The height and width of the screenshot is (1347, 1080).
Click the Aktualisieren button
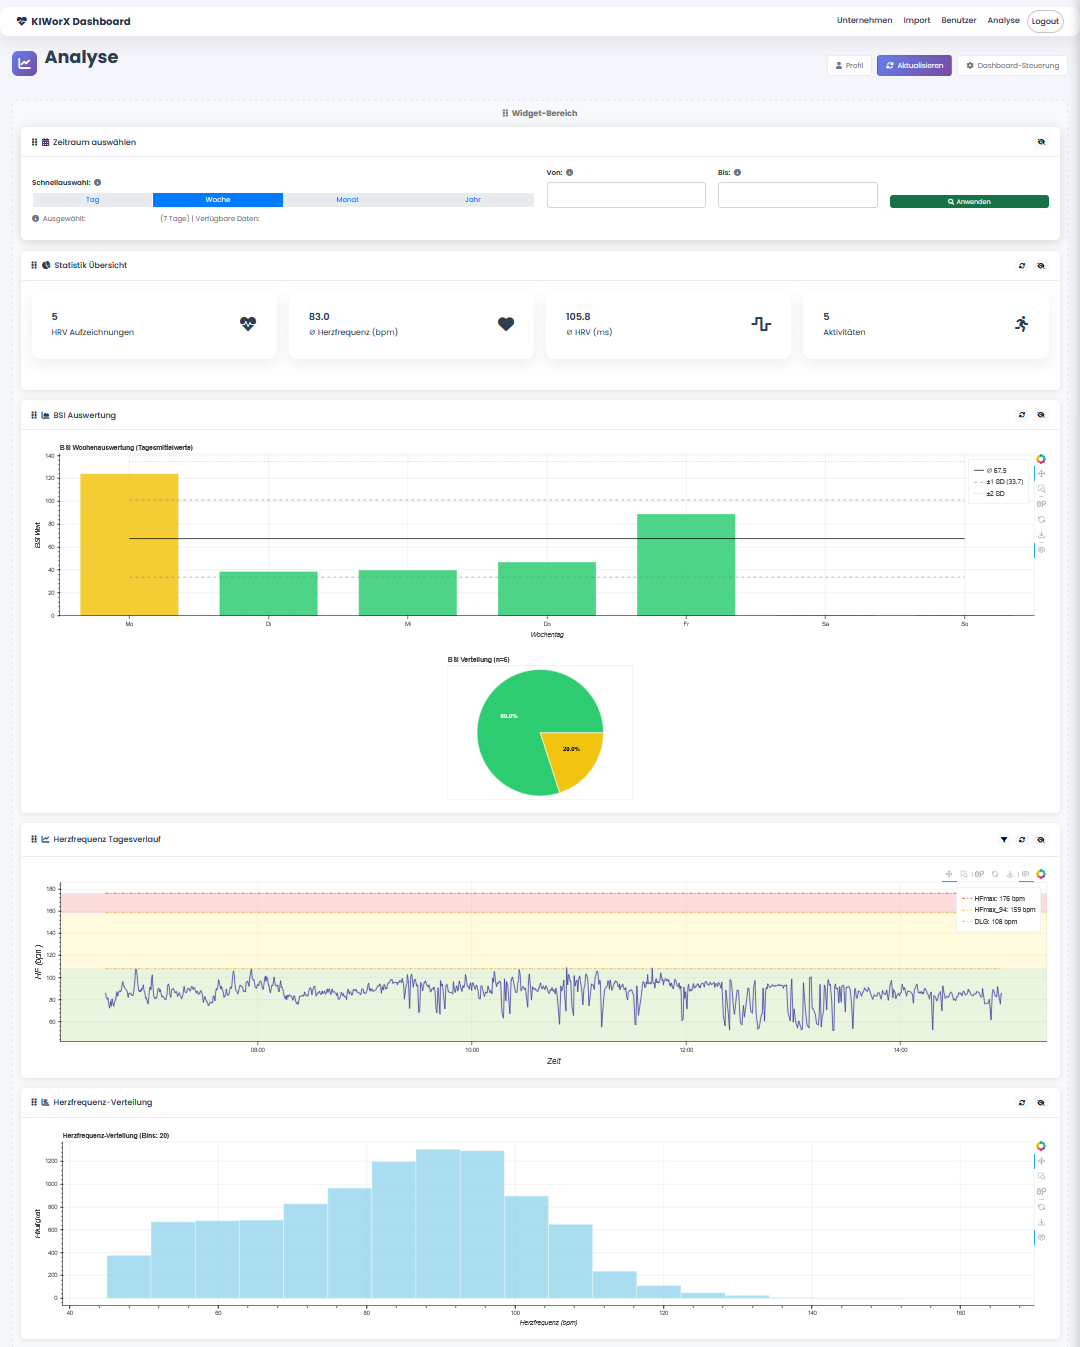pyautogui.click(x=914, y=66)
